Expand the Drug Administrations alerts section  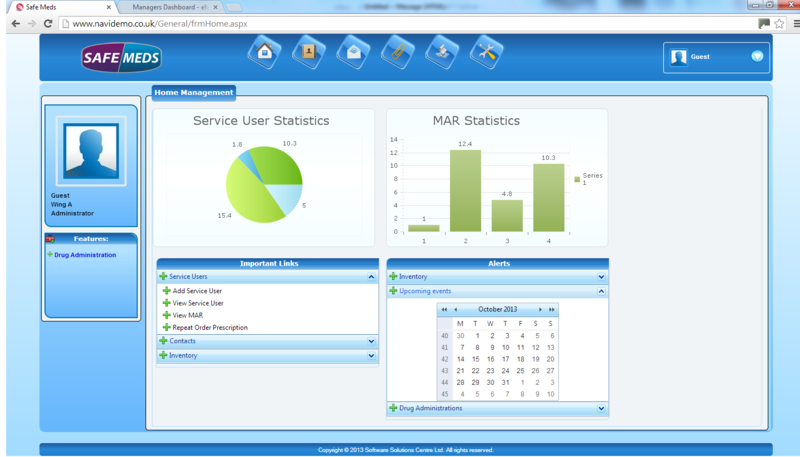coord(601,409)
